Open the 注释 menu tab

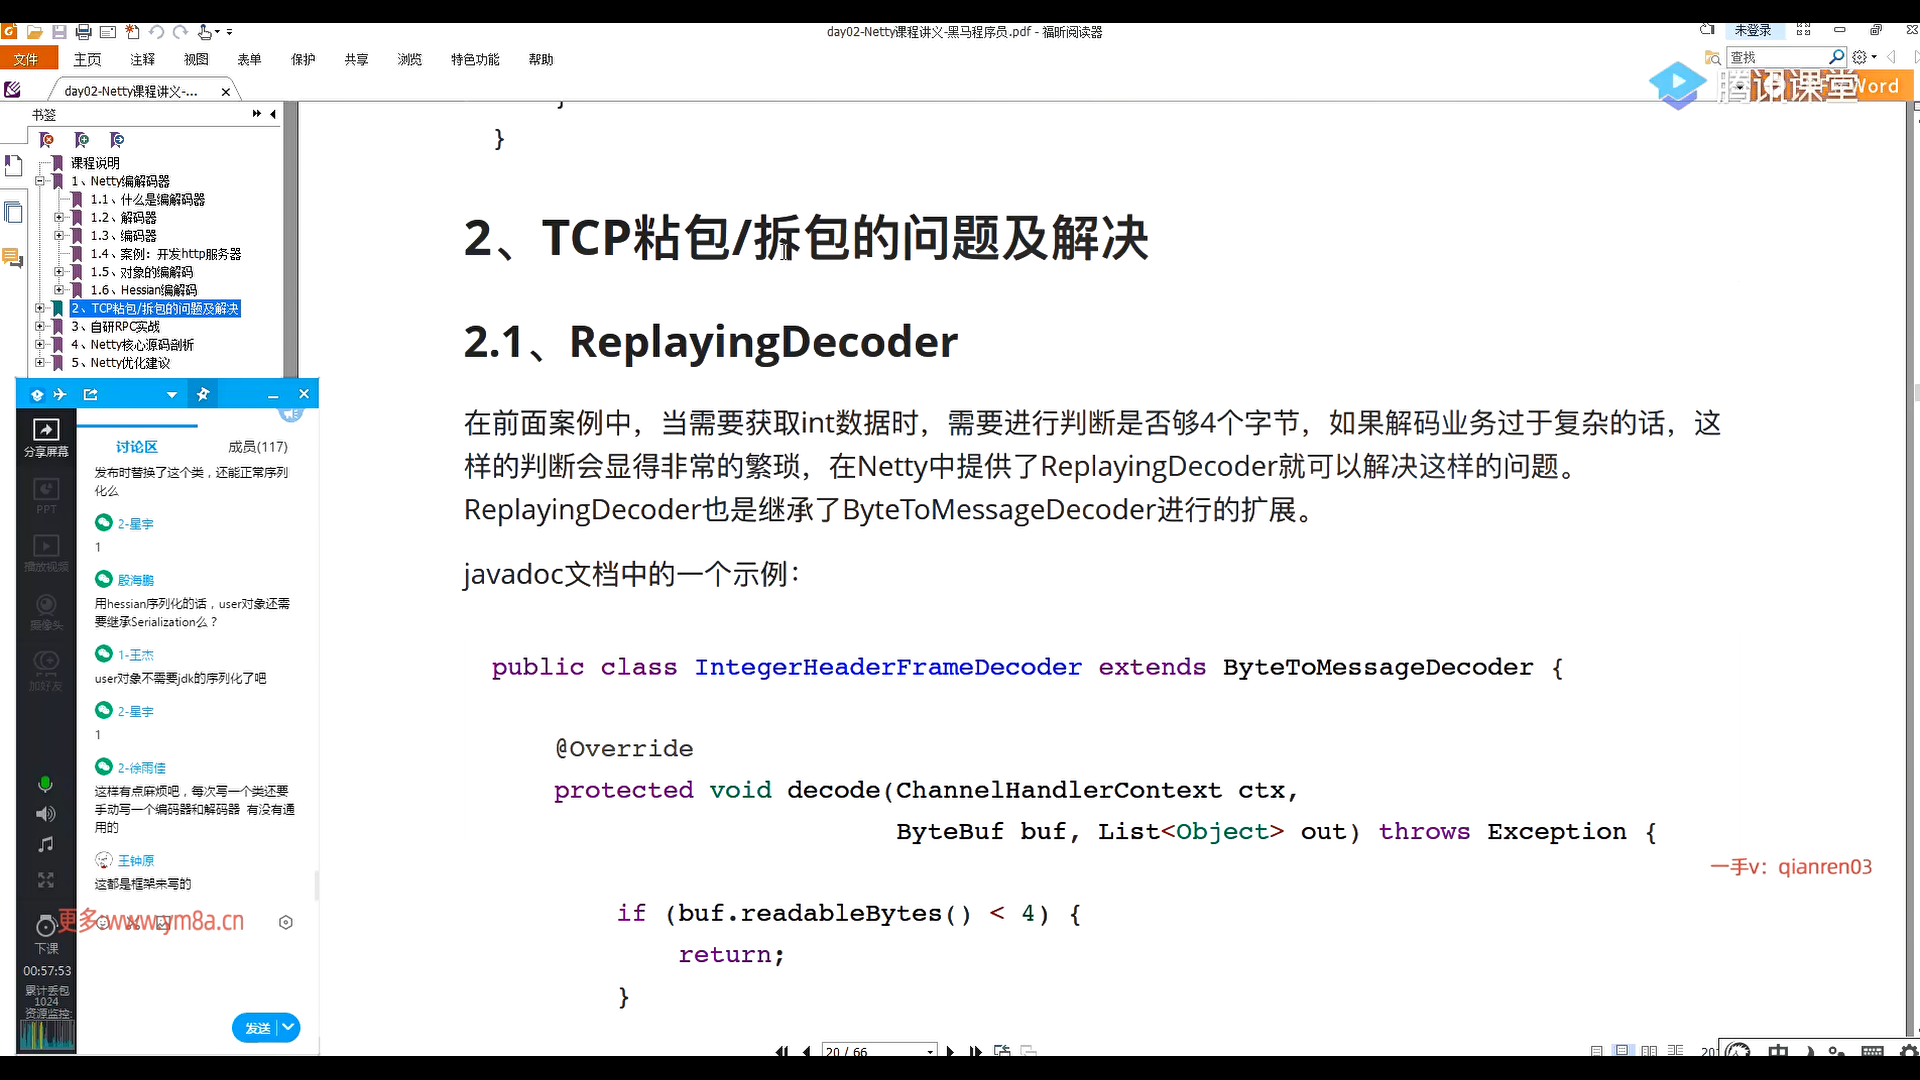tap(142, 60)
